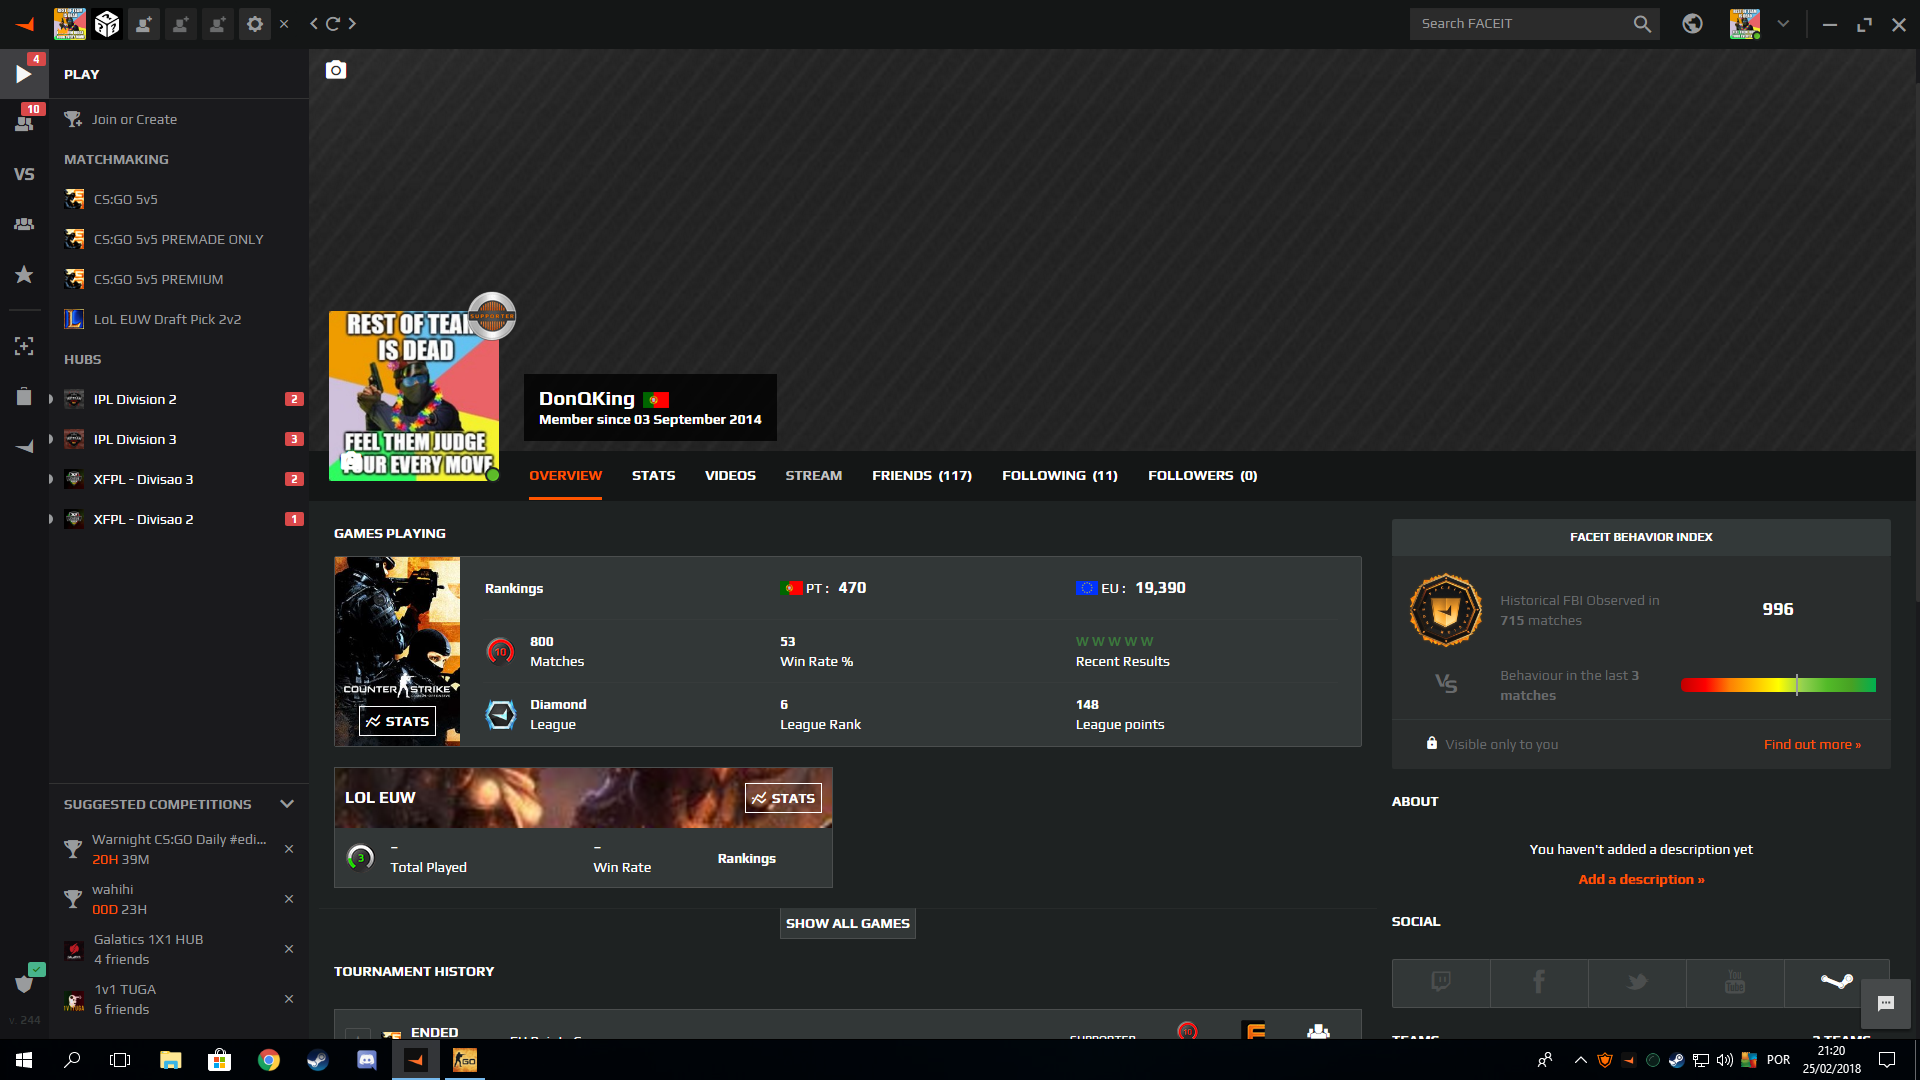Image resolution: width=1920 pixels, height=1080 pixels.
Task: Click the refresh arrow in top bar
Action: pos(333,24)
